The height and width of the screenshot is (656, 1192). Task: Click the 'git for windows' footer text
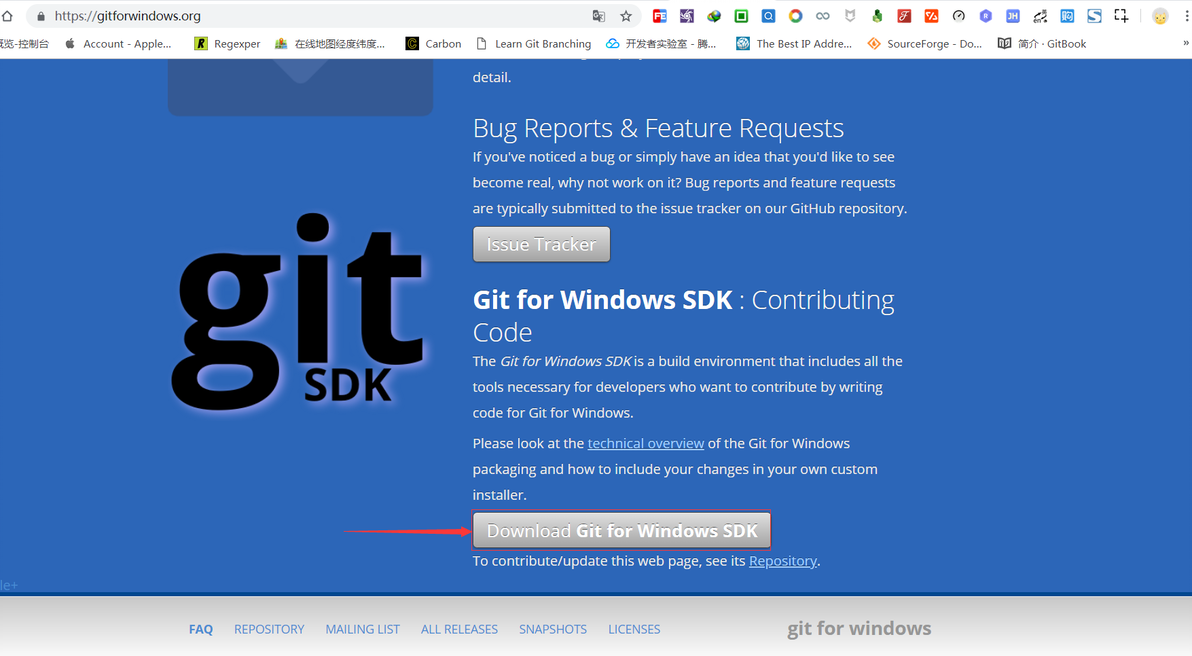(859, 629)
